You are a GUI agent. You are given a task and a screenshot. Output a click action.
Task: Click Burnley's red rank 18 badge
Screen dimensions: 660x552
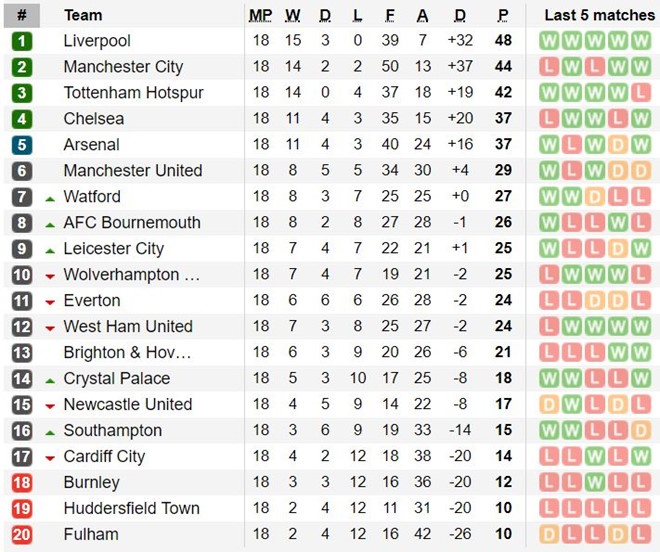click(x=22, y=483)
